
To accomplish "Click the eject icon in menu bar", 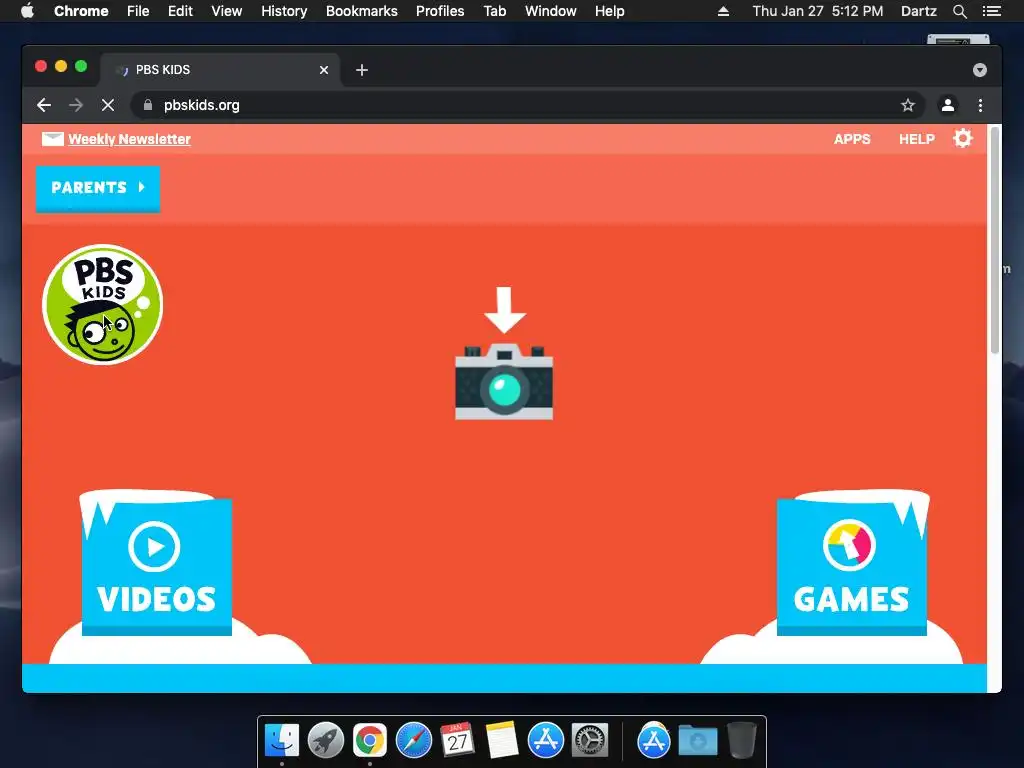I will pos(723,11).
